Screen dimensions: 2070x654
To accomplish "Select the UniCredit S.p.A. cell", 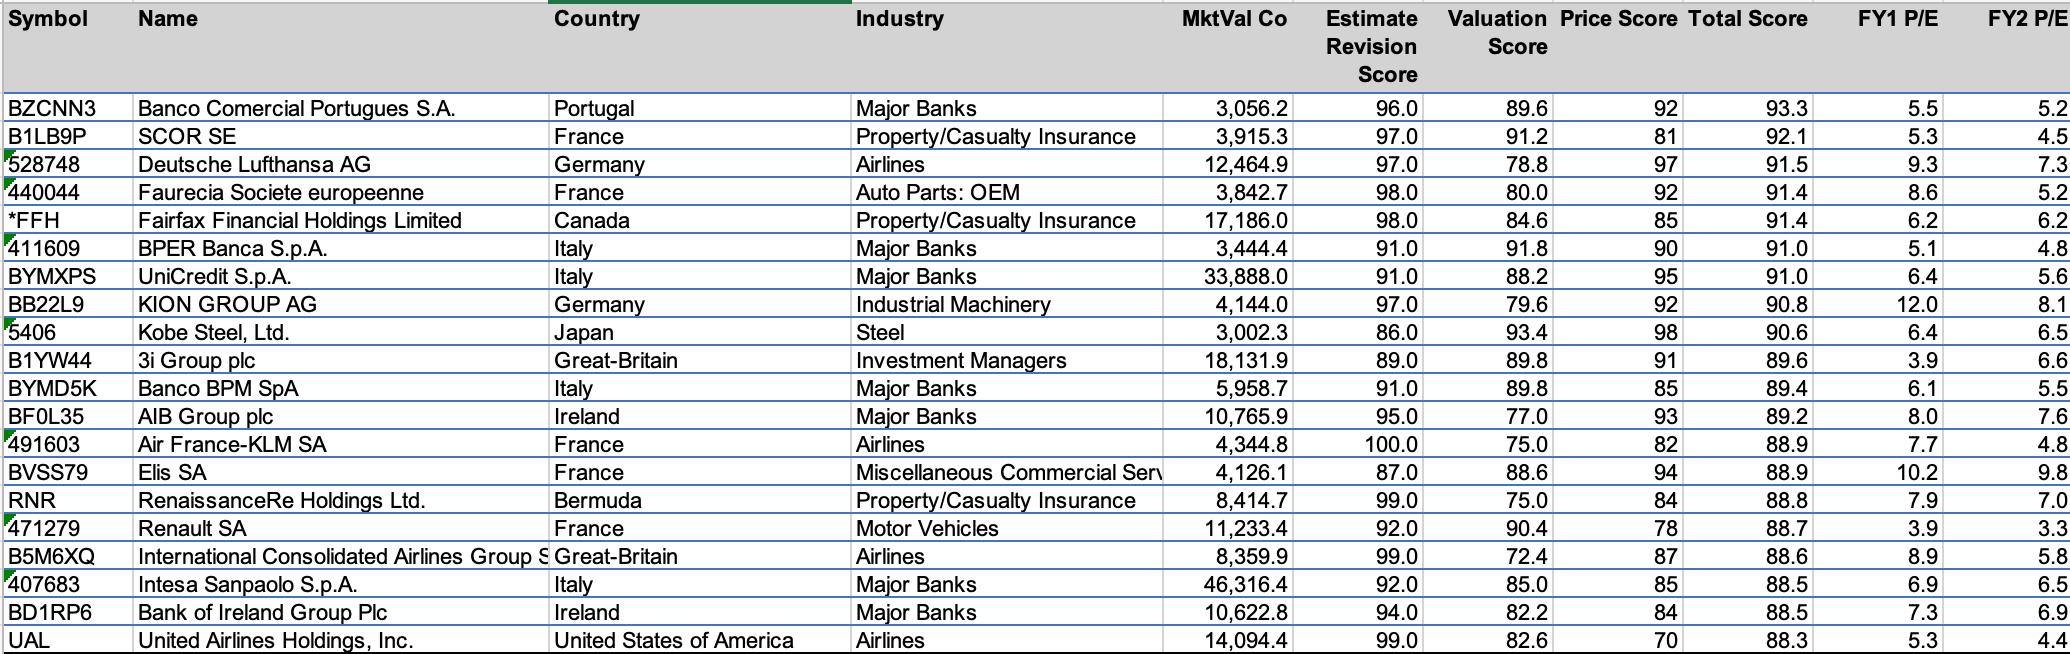I will click(x=340, y=276).
